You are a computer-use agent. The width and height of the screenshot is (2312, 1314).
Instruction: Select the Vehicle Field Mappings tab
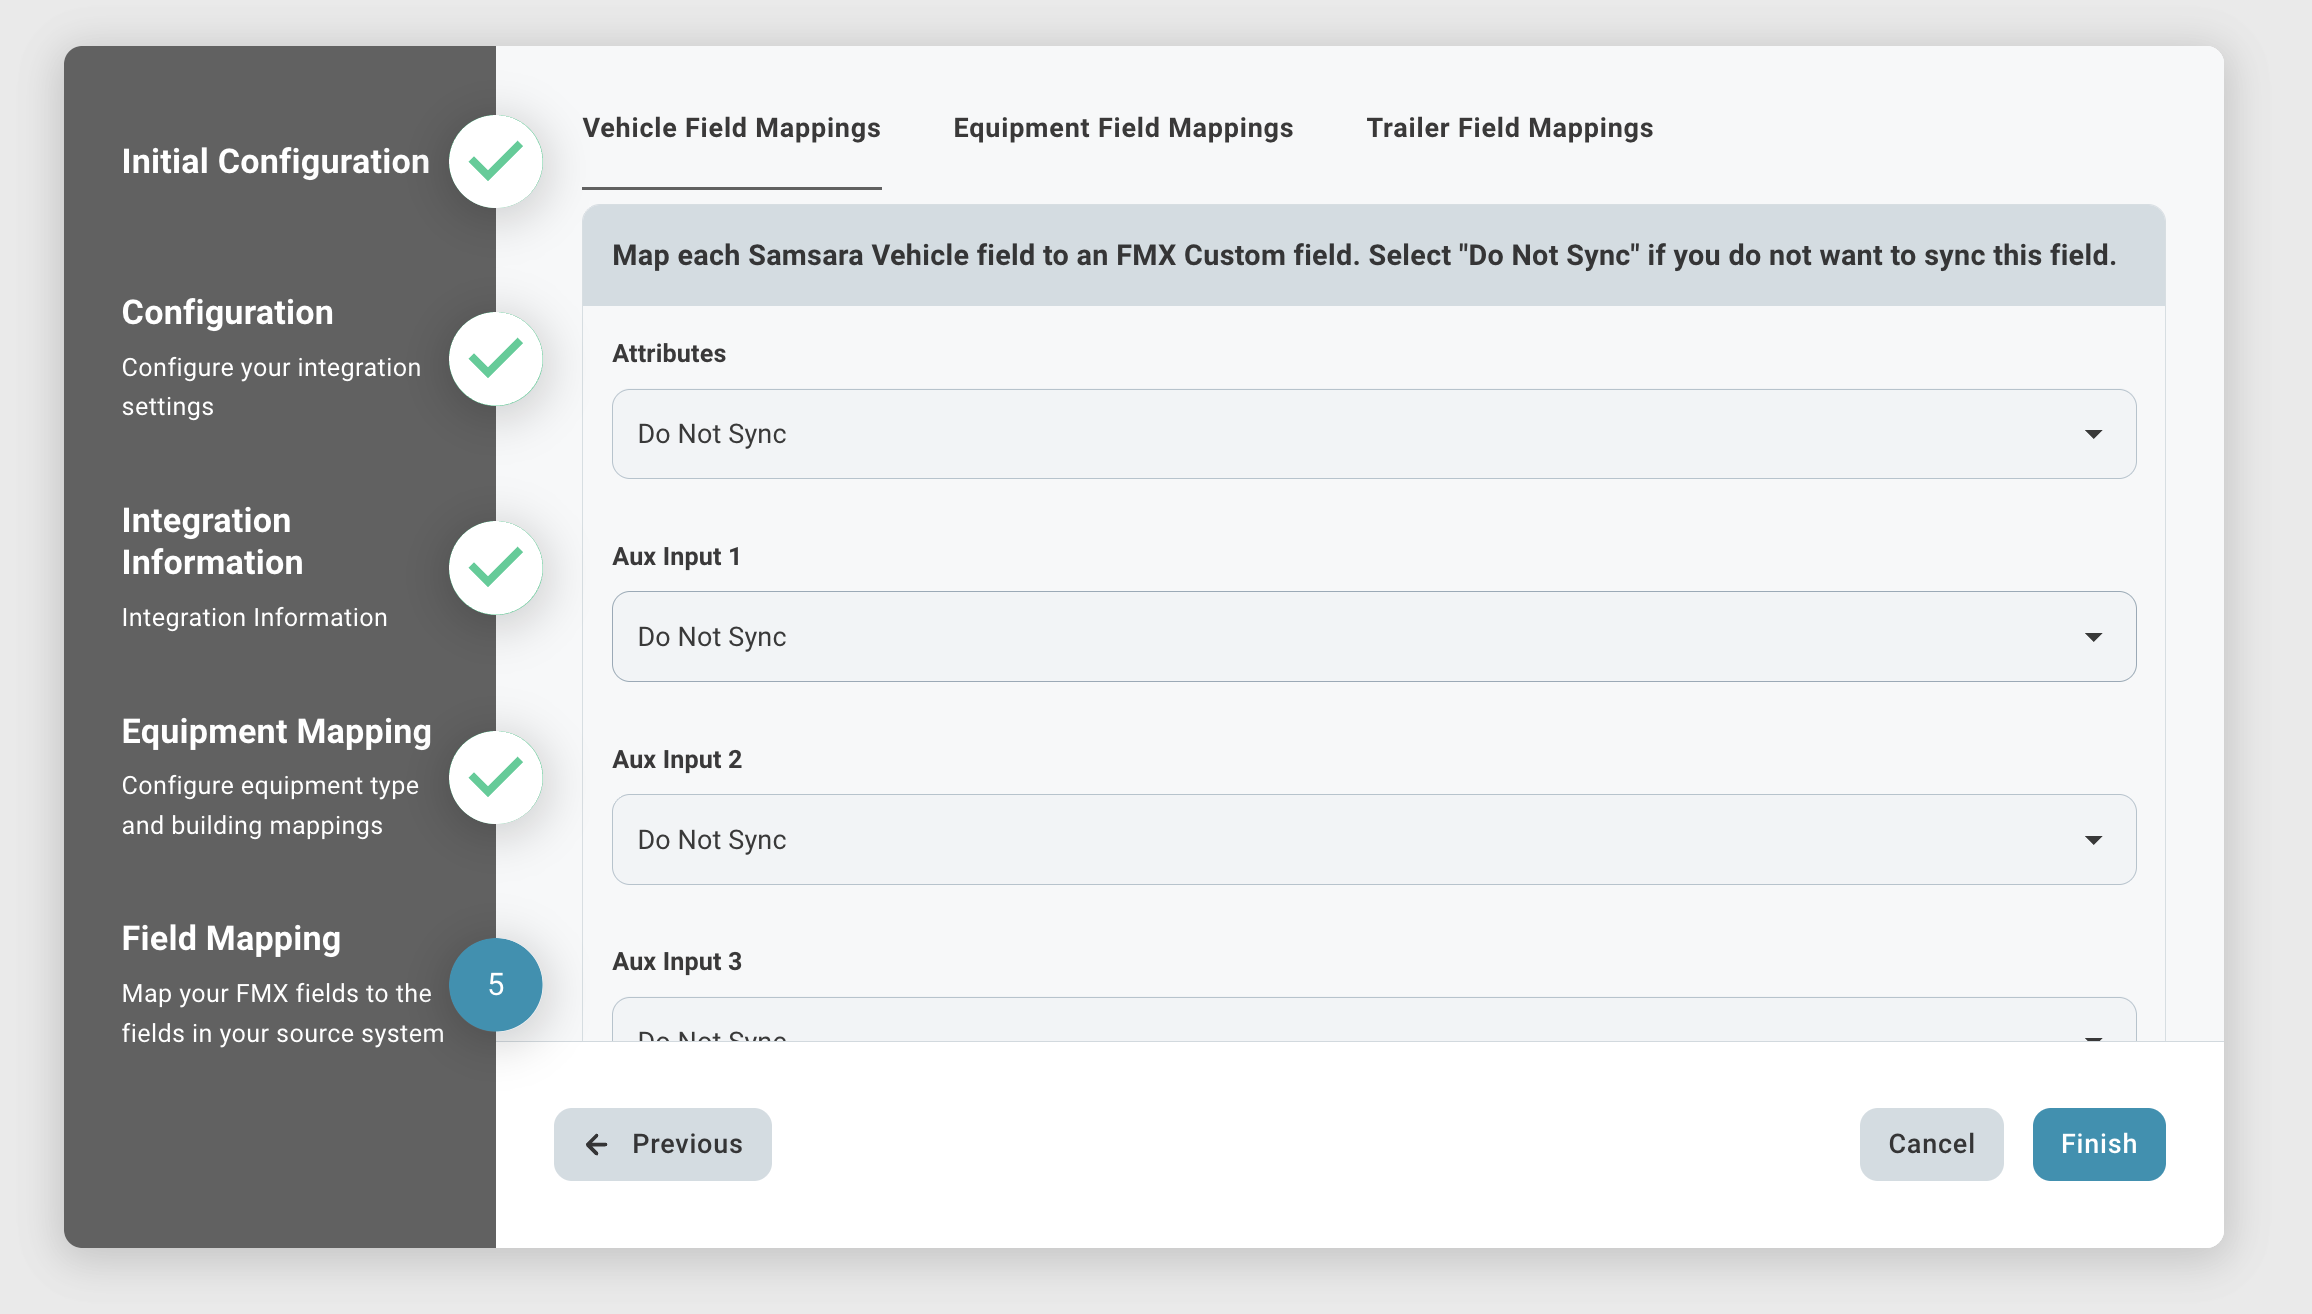click(x=731, y=128)
